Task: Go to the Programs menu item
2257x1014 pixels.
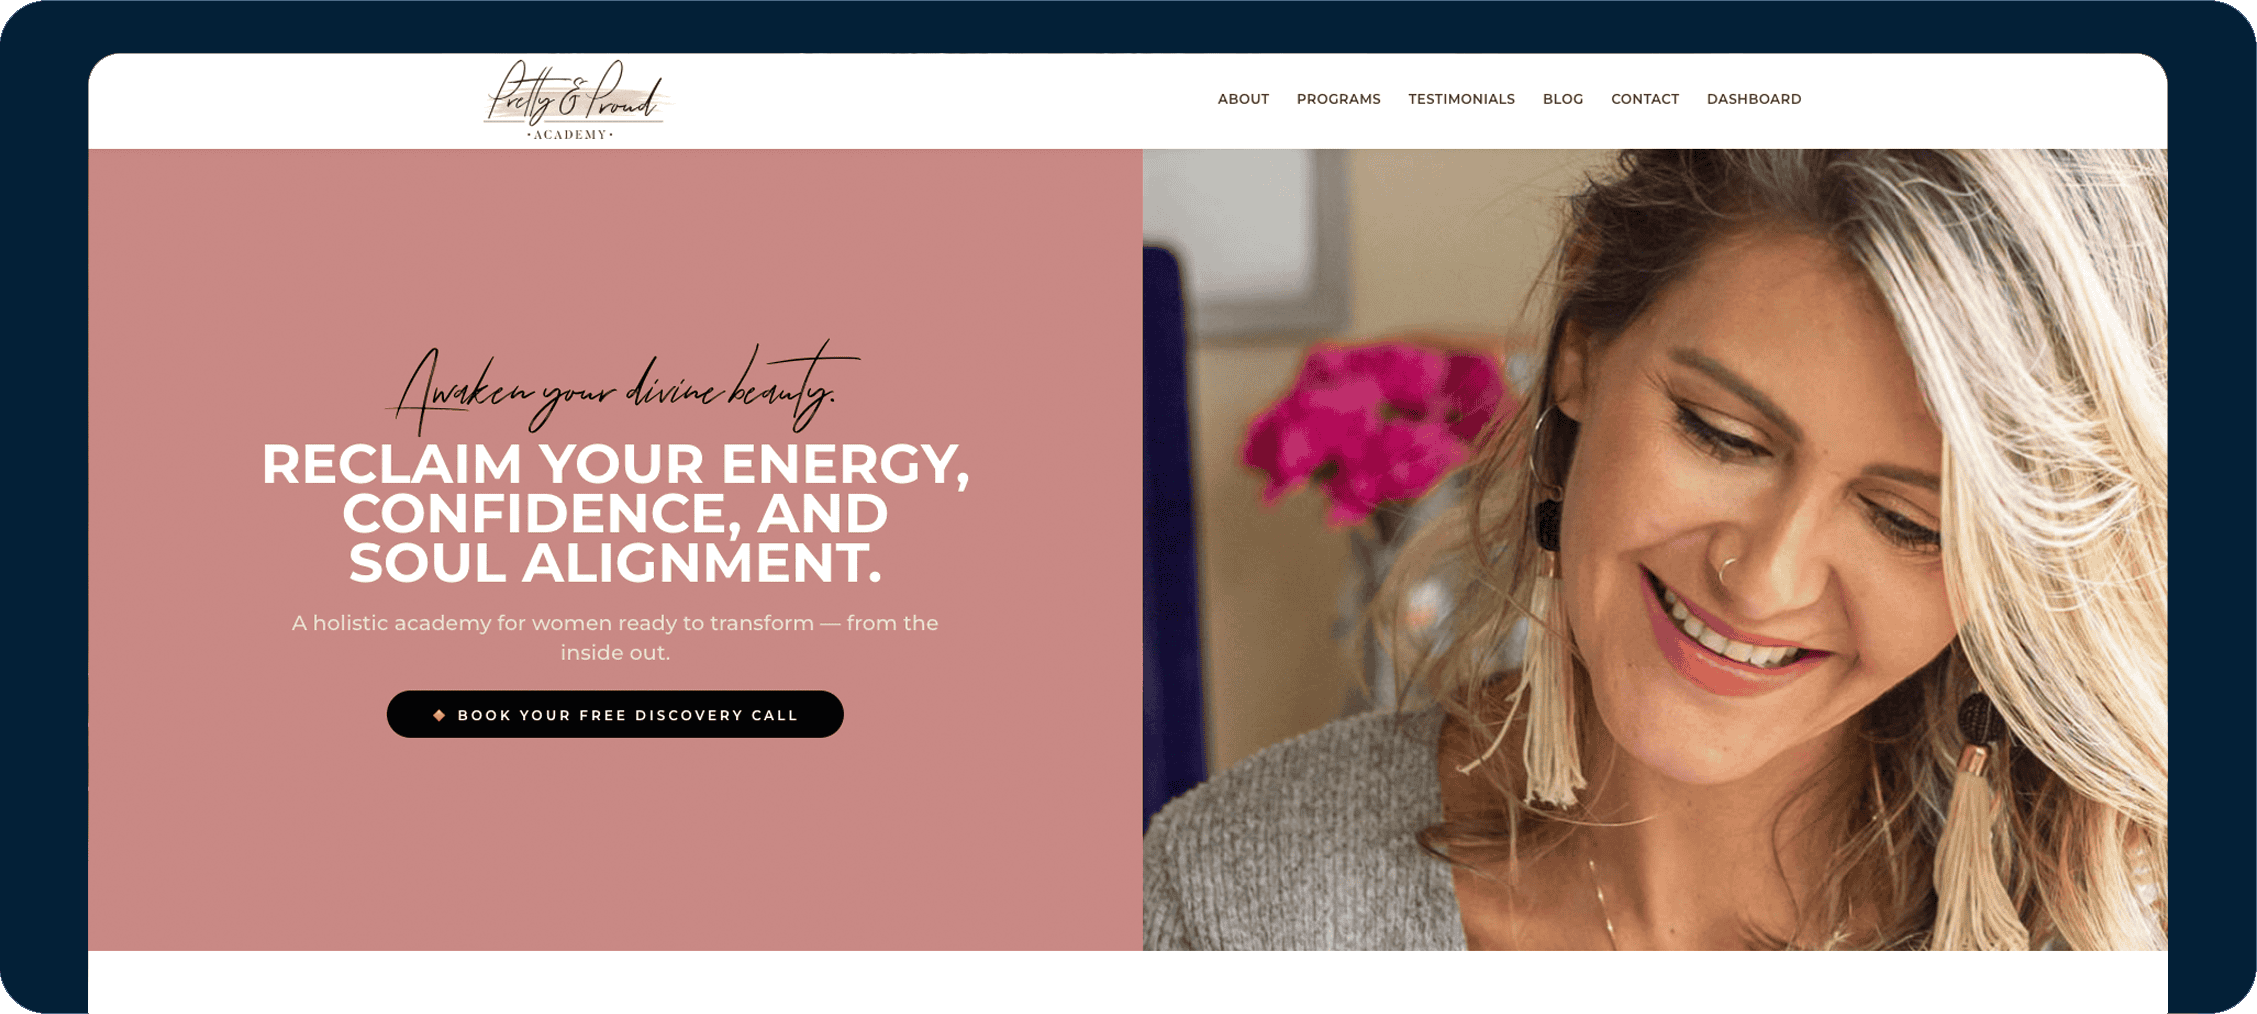Action: coord(1338,99)
